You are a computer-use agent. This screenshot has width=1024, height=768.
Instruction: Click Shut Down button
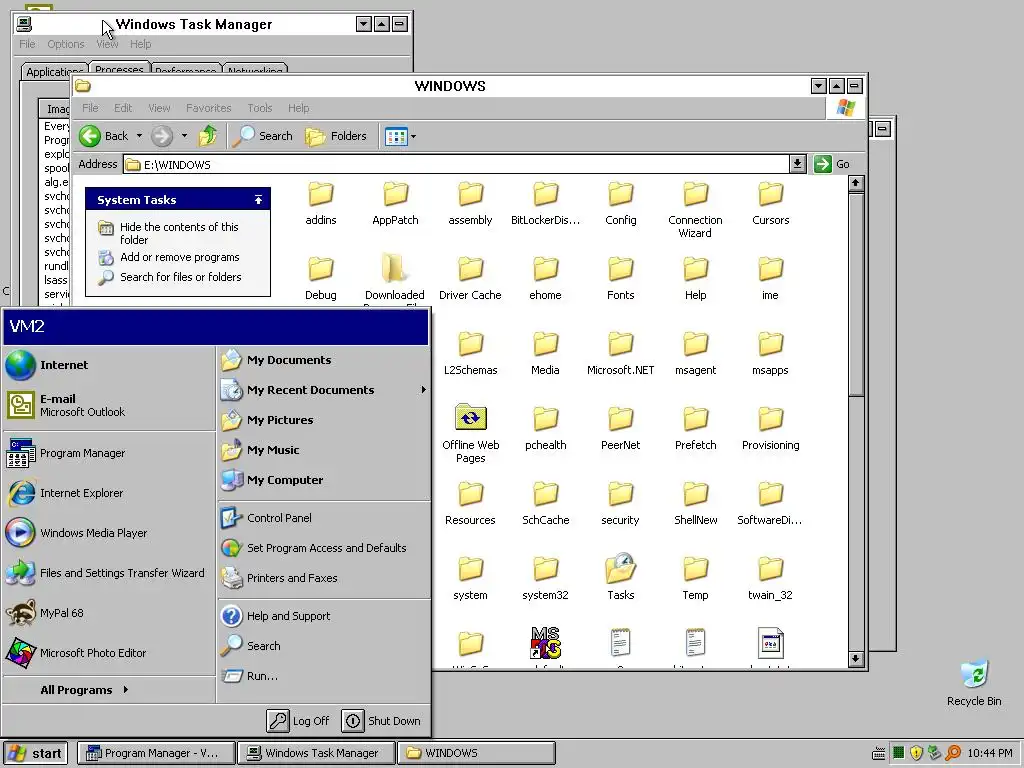coord(381,721)
